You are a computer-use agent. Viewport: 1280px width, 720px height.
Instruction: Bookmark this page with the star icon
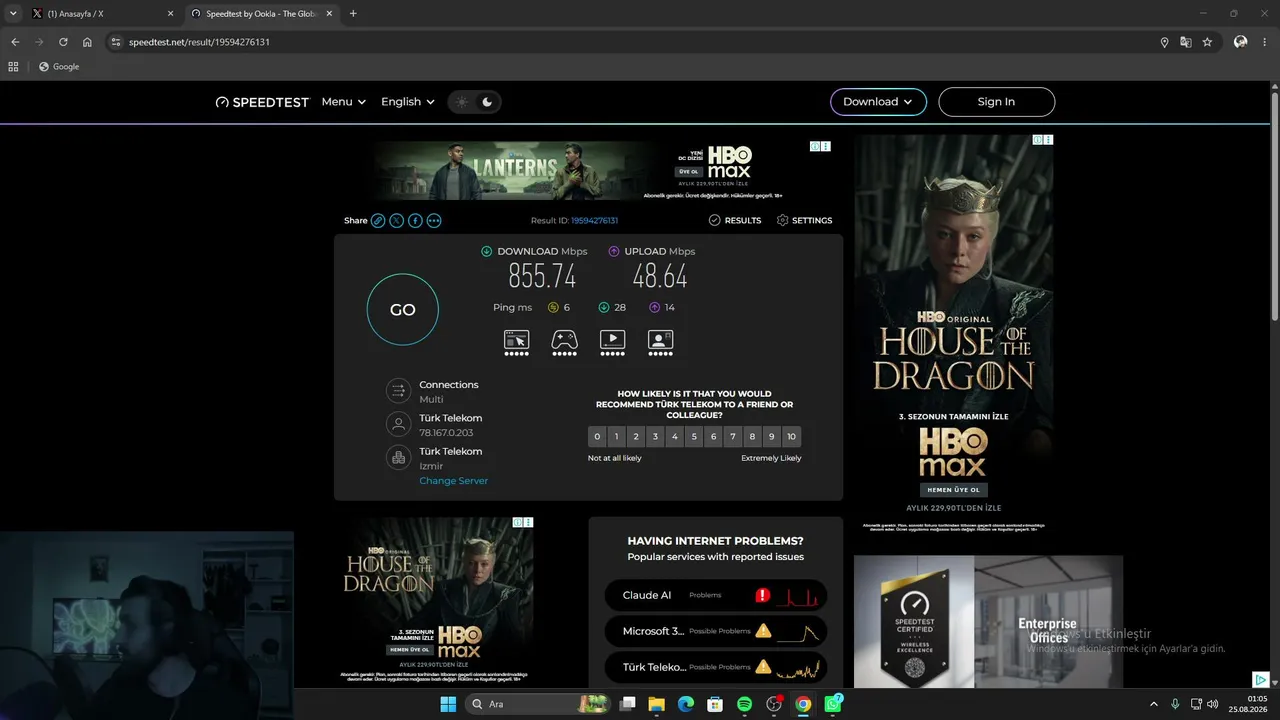(x=1207, y=42)
